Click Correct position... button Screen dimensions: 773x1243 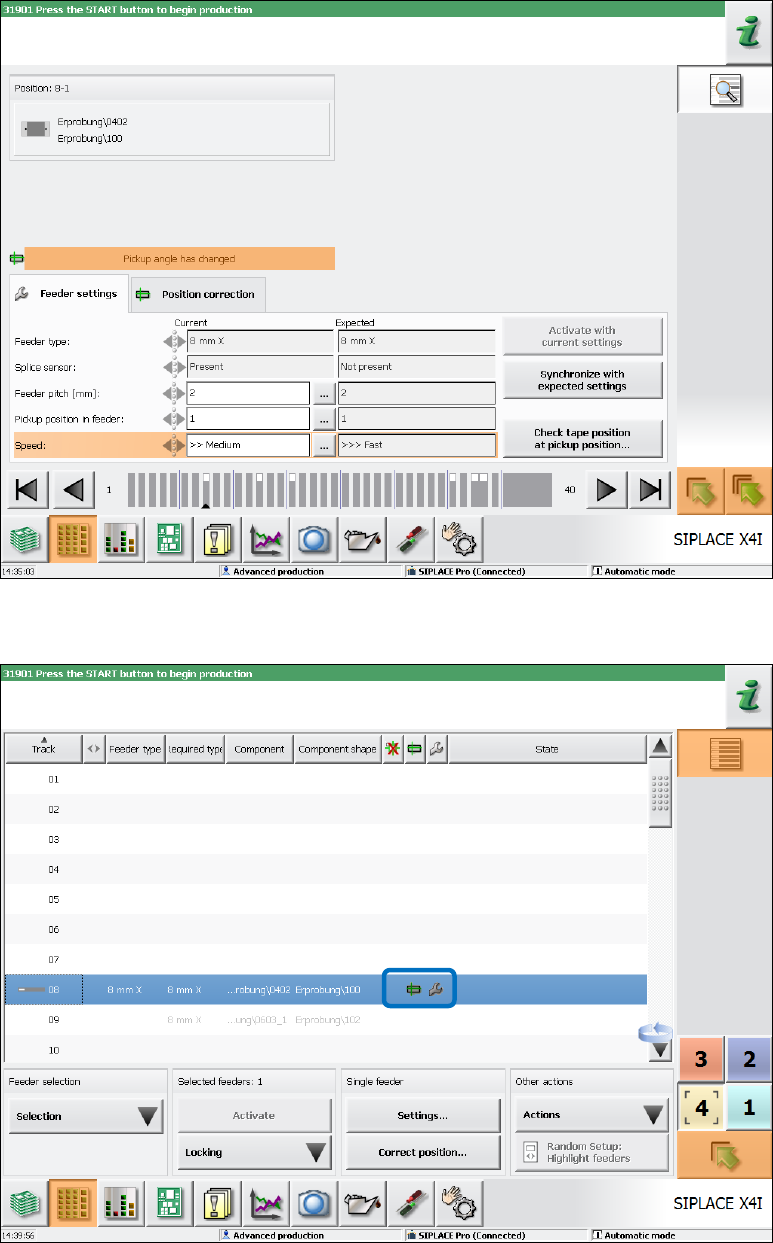click(423, 1152)
